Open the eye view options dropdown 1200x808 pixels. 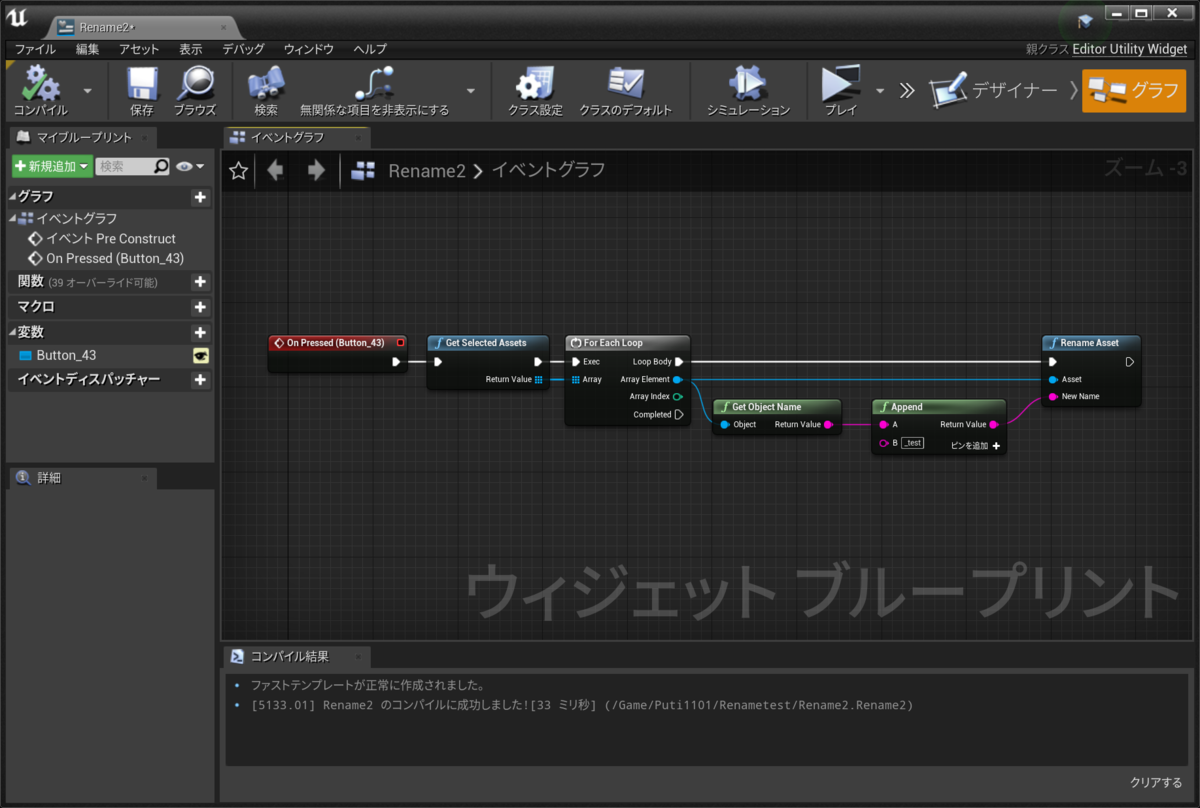(x=190, y=166)
